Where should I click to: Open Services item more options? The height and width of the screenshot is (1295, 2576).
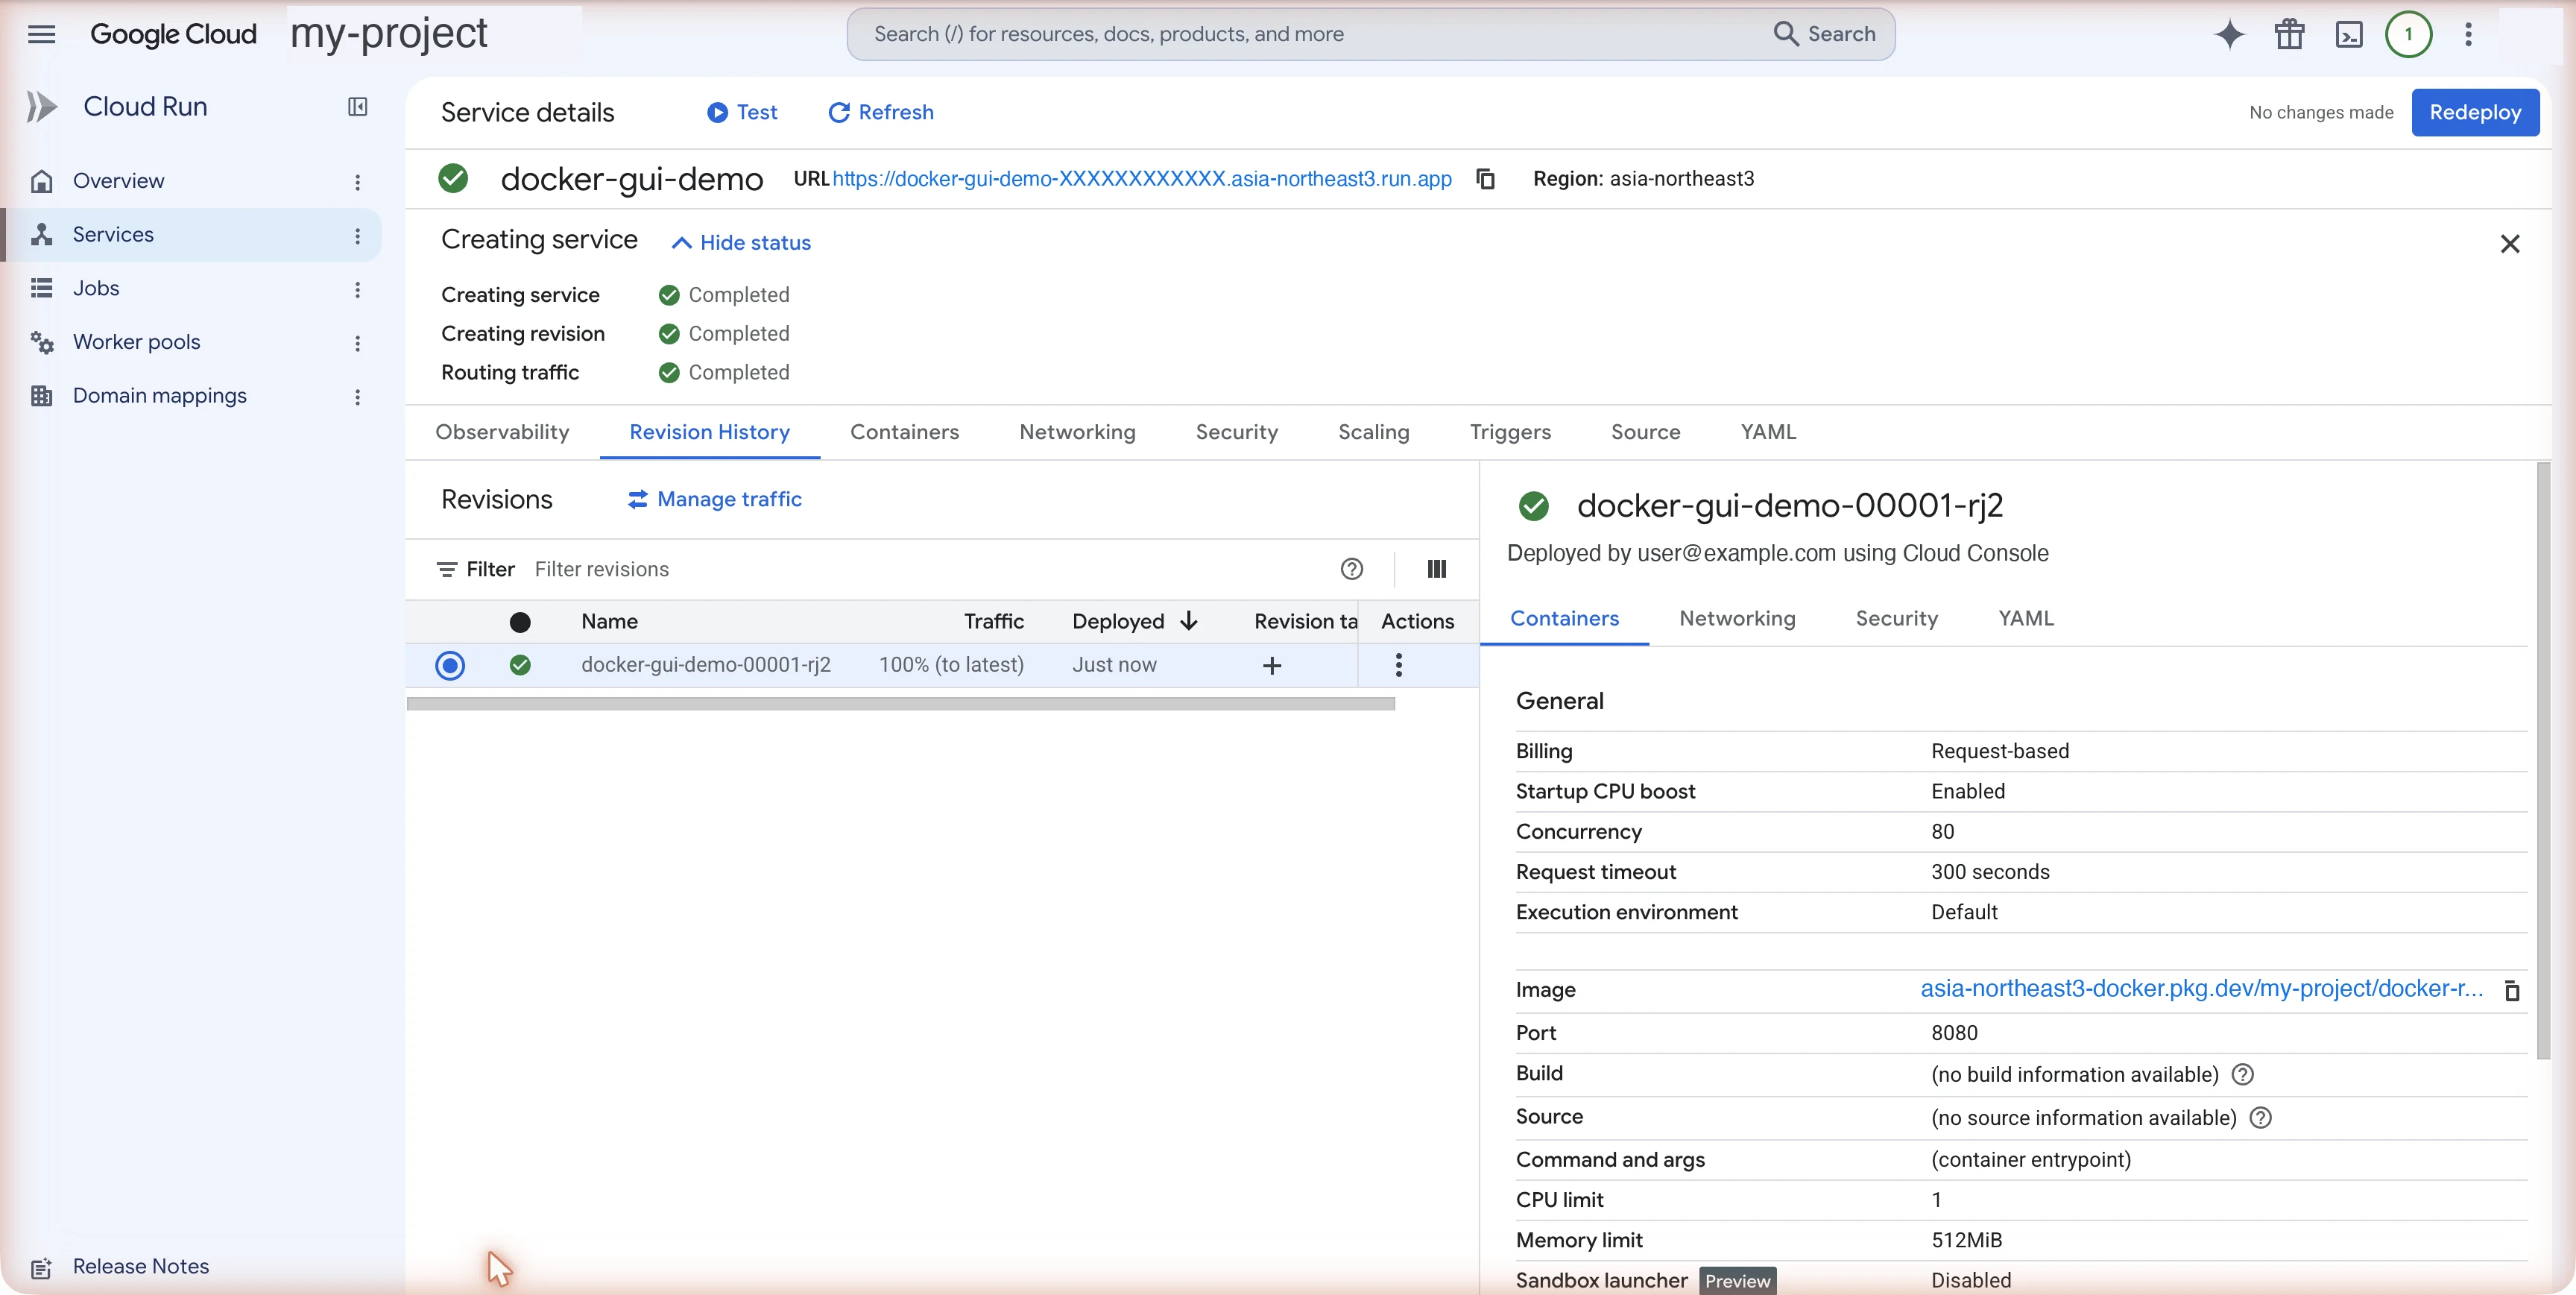[357, 235]
